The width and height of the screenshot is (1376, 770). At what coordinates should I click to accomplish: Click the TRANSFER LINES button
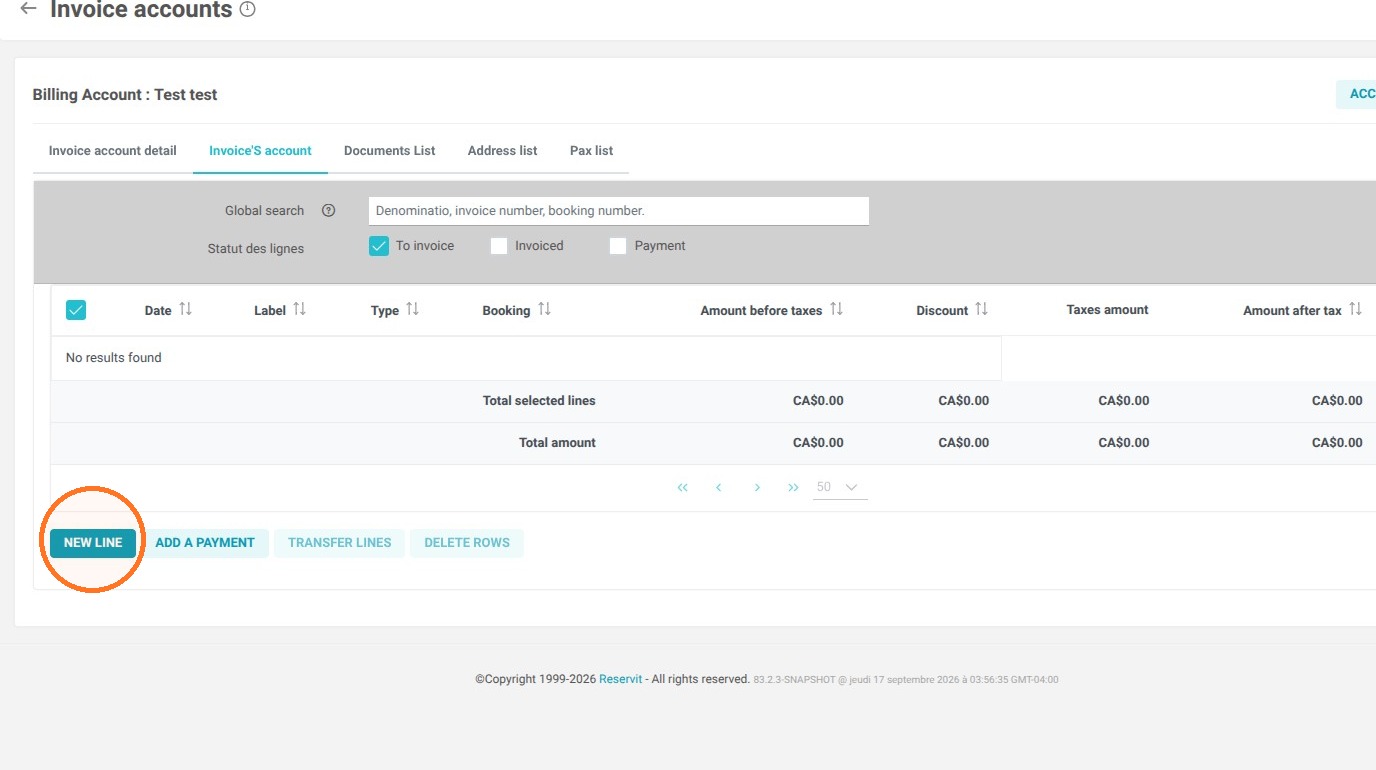point(340,543)
